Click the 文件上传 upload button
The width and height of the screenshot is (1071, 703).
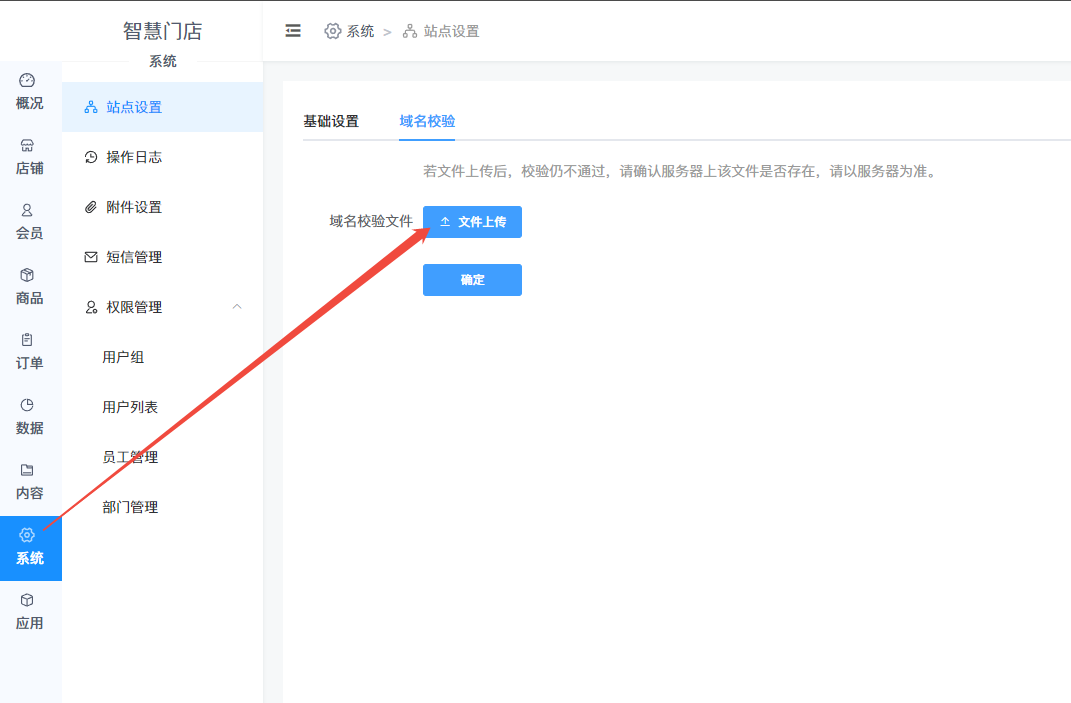pyautogui.click(x=472, y=222)
